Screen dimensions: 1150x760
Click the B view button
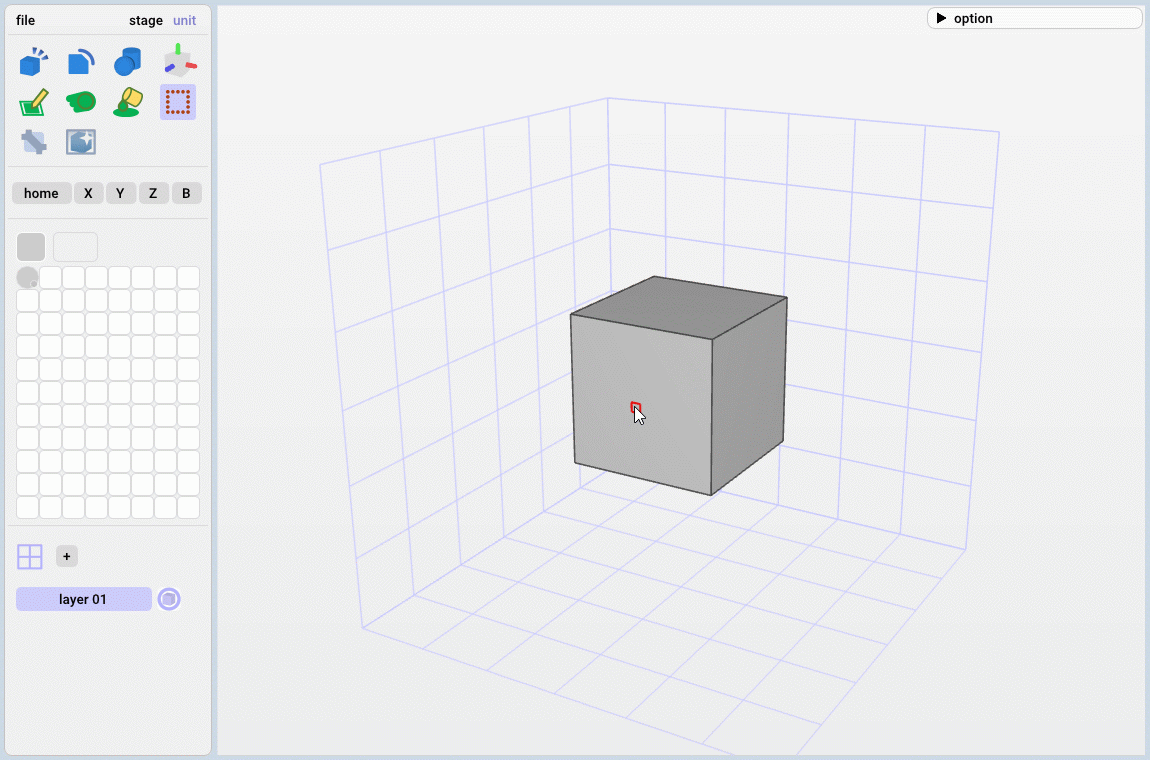(186, 193)
